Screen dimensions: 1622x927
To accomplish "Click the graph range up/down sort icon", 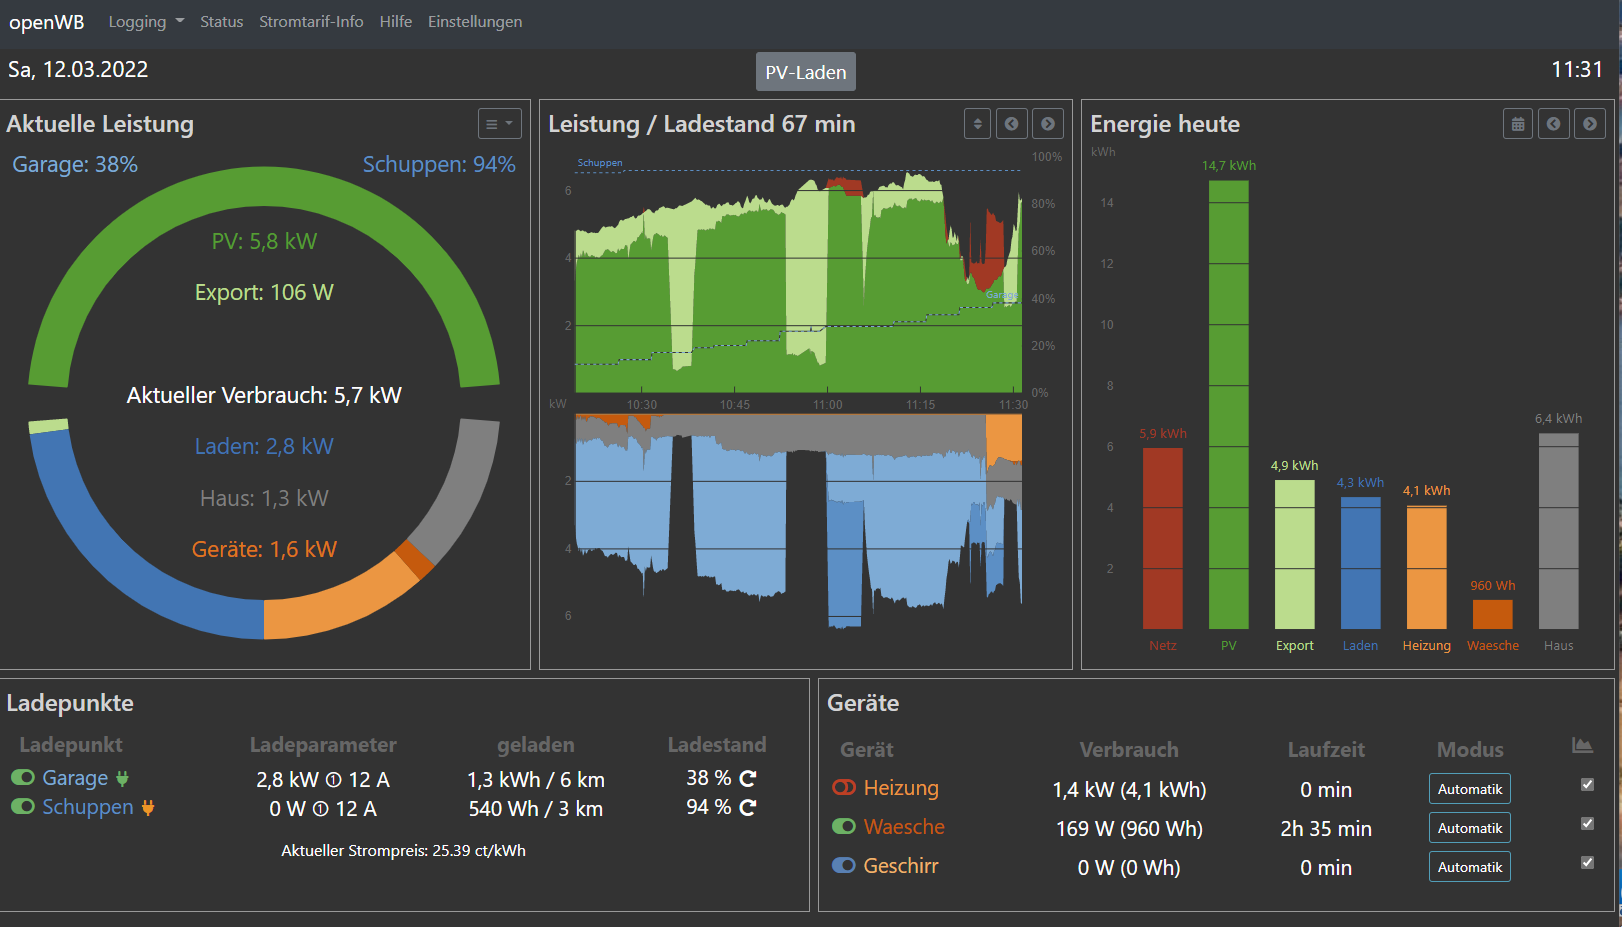I will 977,124.
